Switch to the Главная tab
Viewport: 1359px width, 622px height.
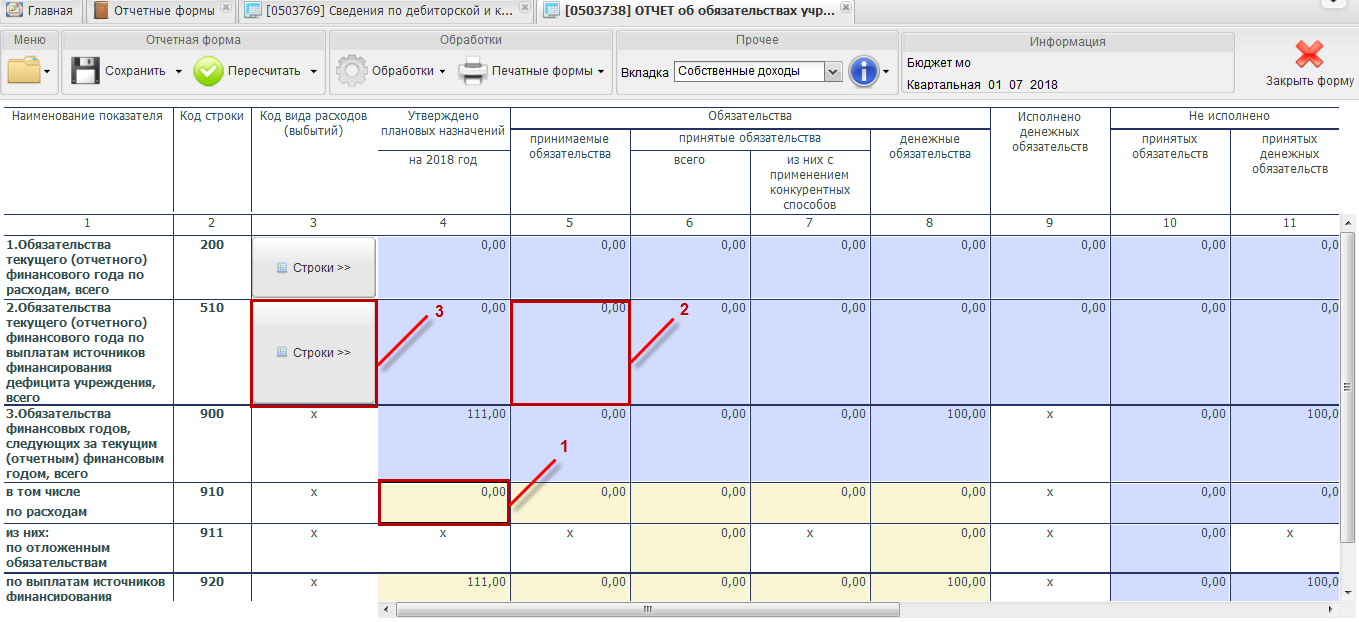(40, 12)
